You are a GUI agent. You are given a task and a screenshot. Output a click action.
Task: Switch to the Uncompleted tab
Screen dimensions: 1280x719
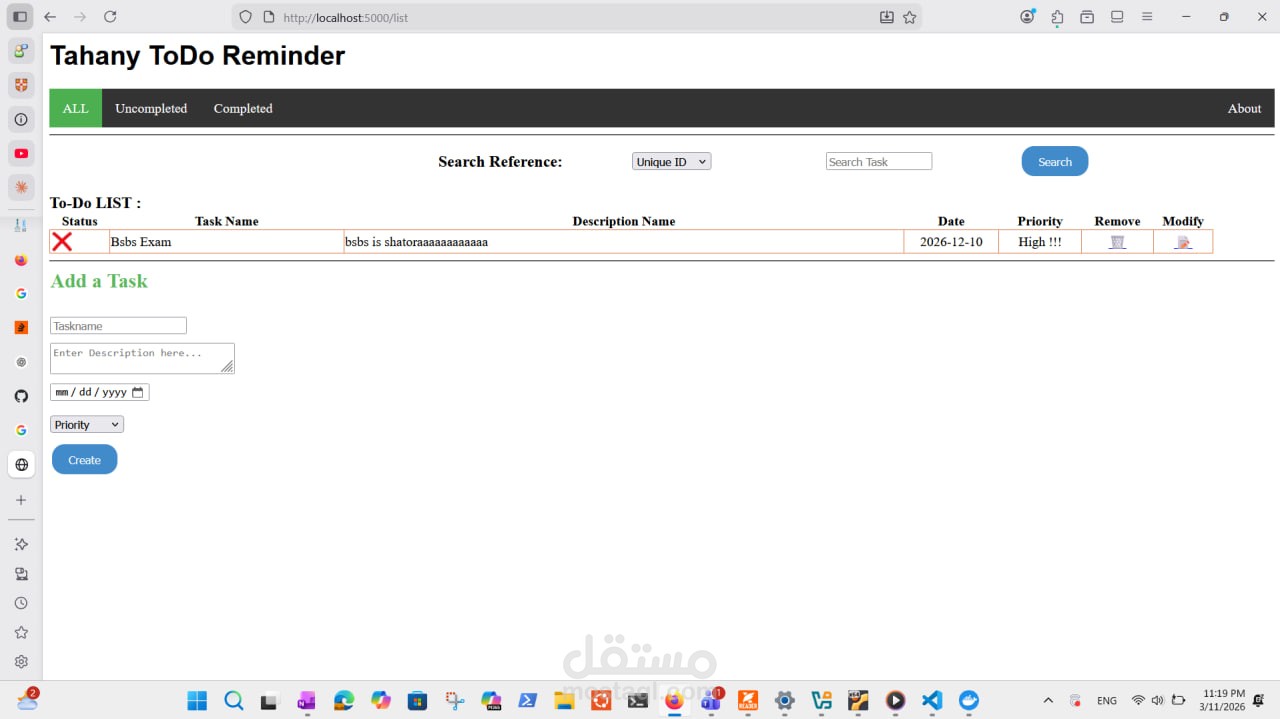[151, 108]
